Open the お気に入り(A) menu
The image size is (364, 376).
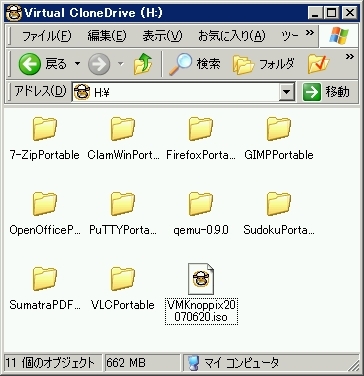click(x=232, y=36)
